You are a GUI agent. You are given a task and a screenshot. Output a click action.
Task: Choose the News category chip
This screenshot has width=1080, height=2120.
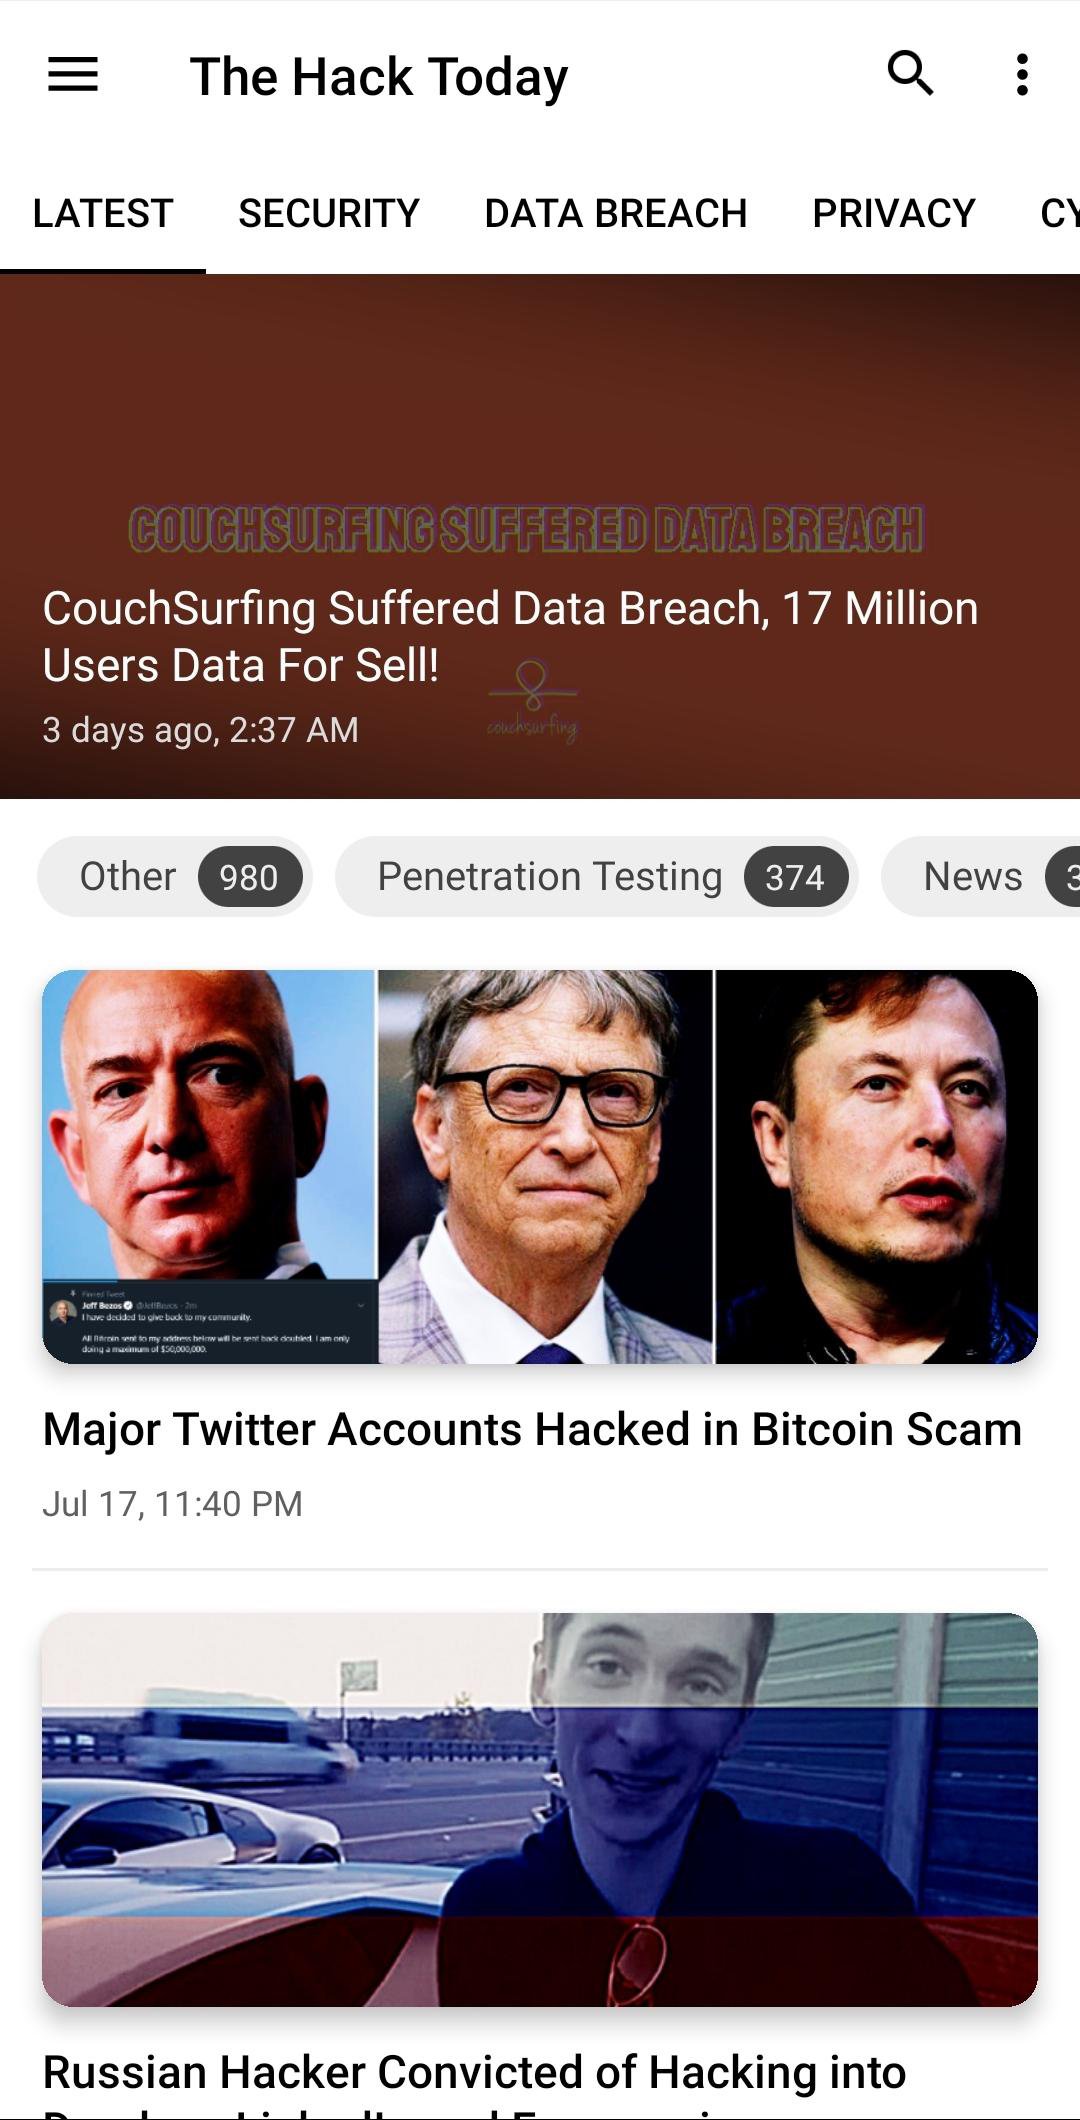[972, 877]
